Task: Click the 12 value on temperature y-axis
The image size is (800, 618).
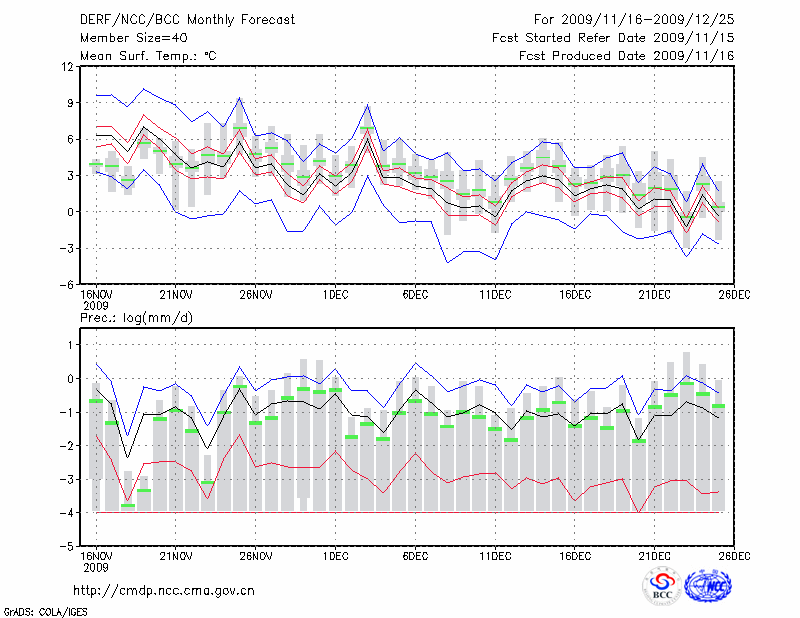Action: (68, 67)
